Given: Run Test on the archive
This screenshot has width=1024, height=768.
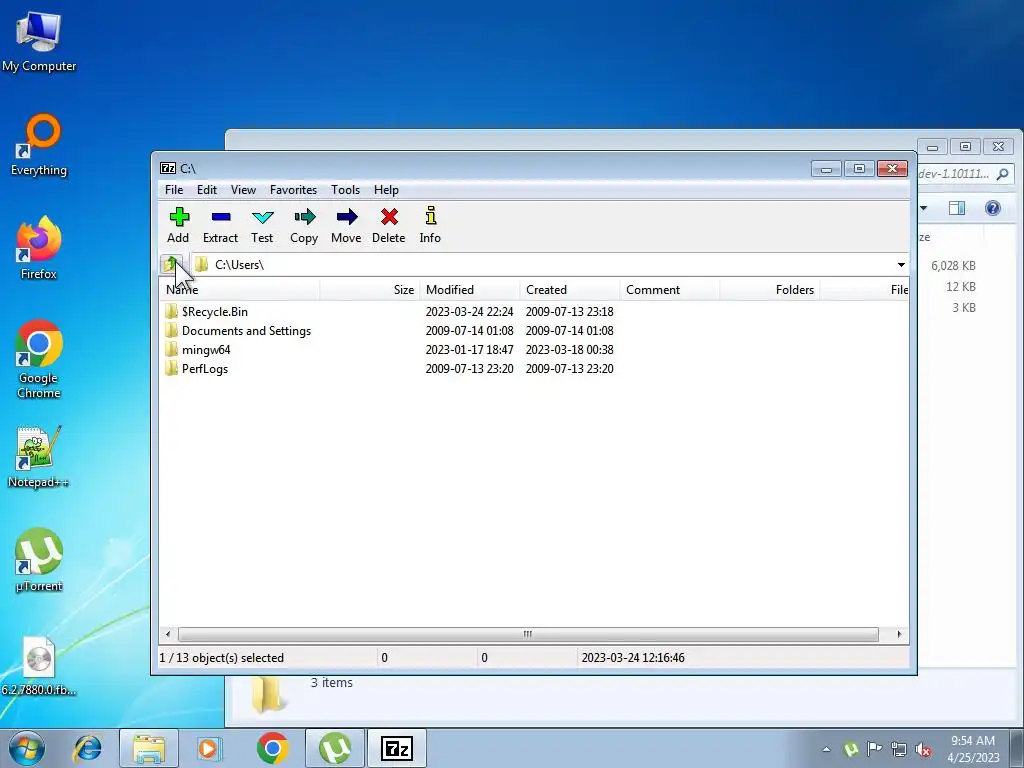Looking at the screenshot, I should click(x=262, y=226).
